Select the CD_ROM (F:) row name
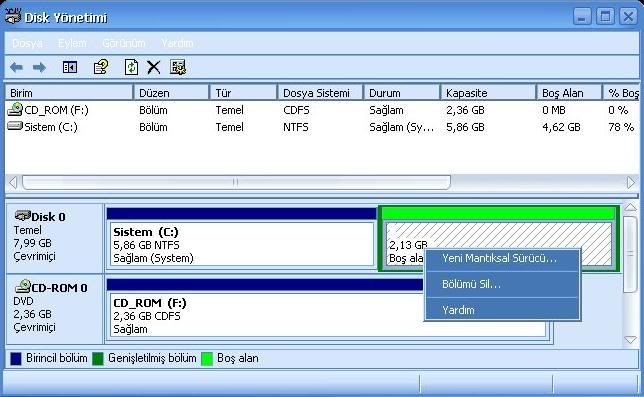Image resolution: width=644 pixels, height=397 pixels. click(56, 110)
